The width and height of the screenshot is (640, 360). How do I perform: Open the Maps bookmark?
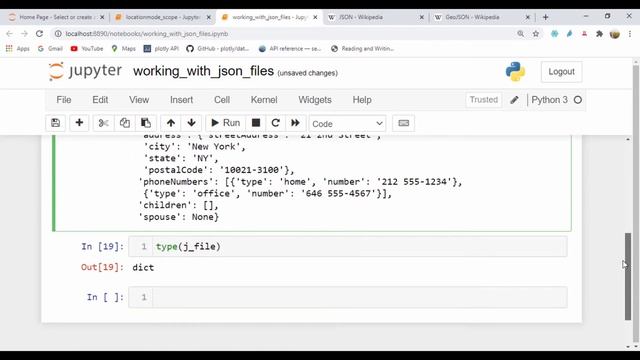tap(123, 49)
